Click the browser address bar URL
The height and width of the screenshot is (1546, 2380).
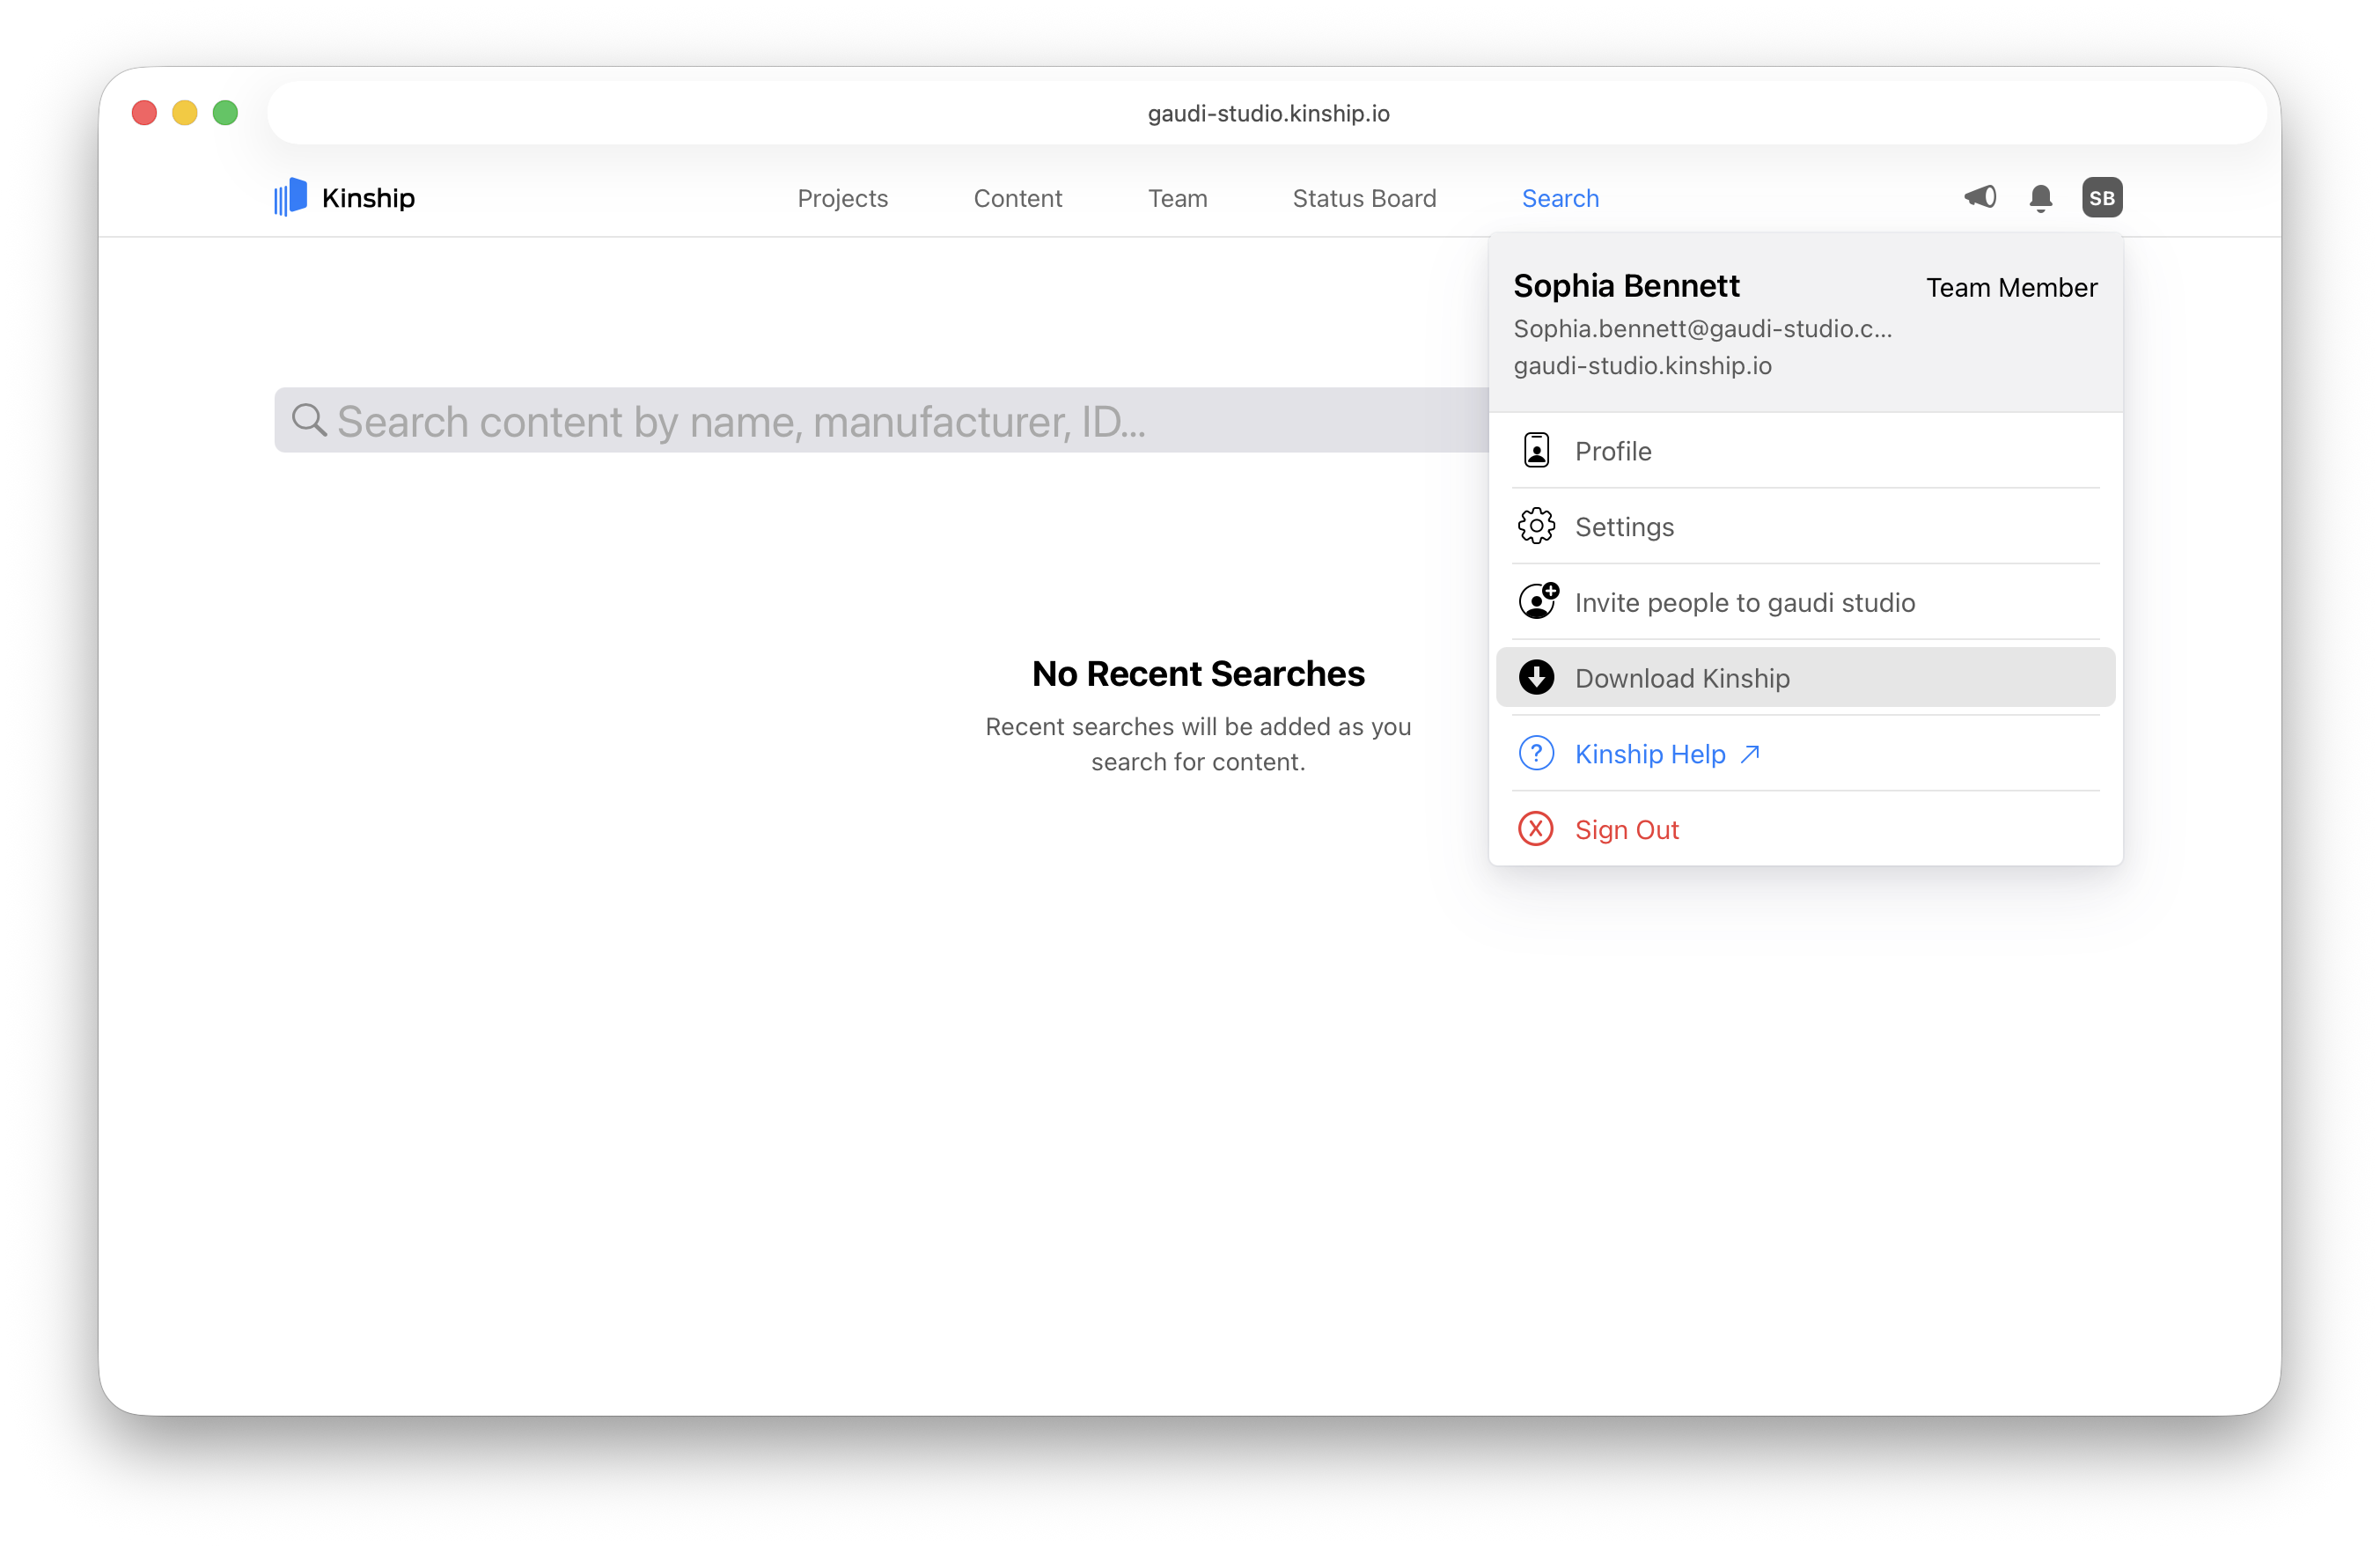tap(1268, 113)
